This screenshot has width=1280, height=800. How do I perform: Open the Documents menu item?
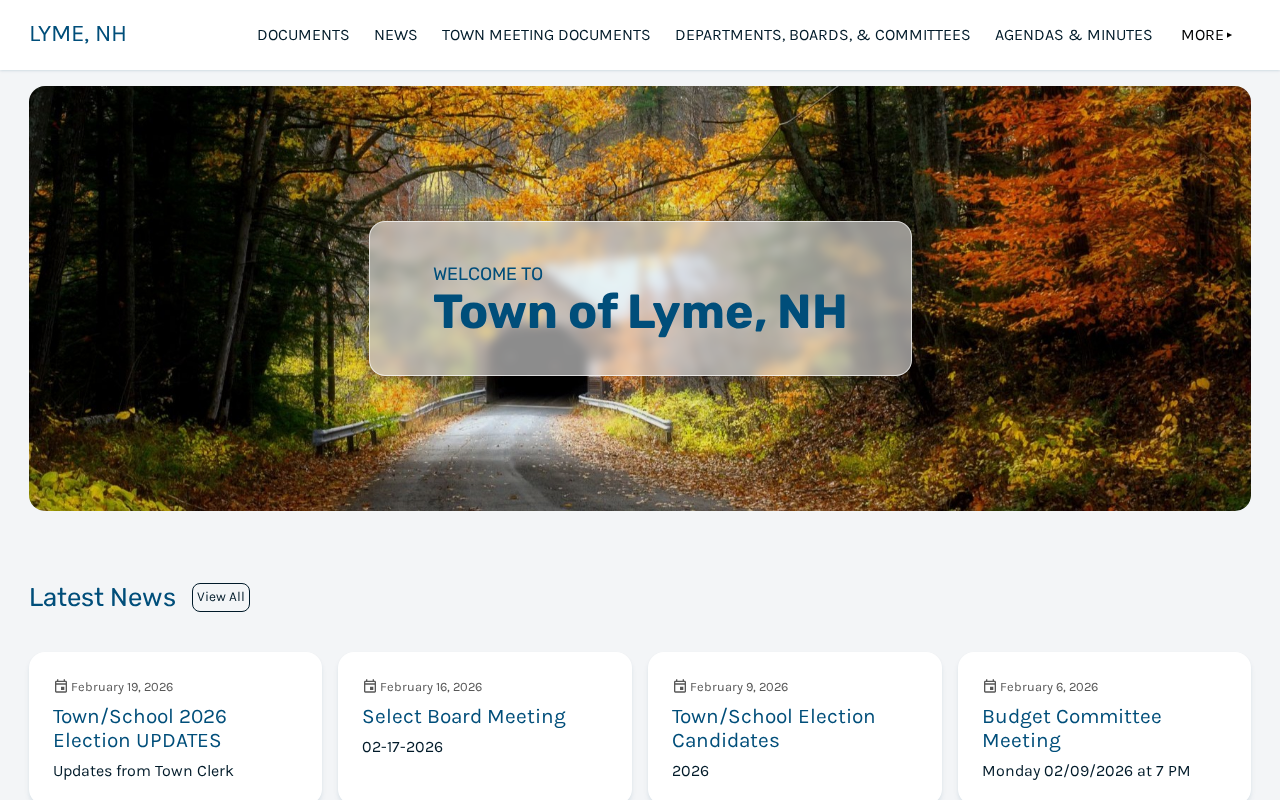pos(303,35)
